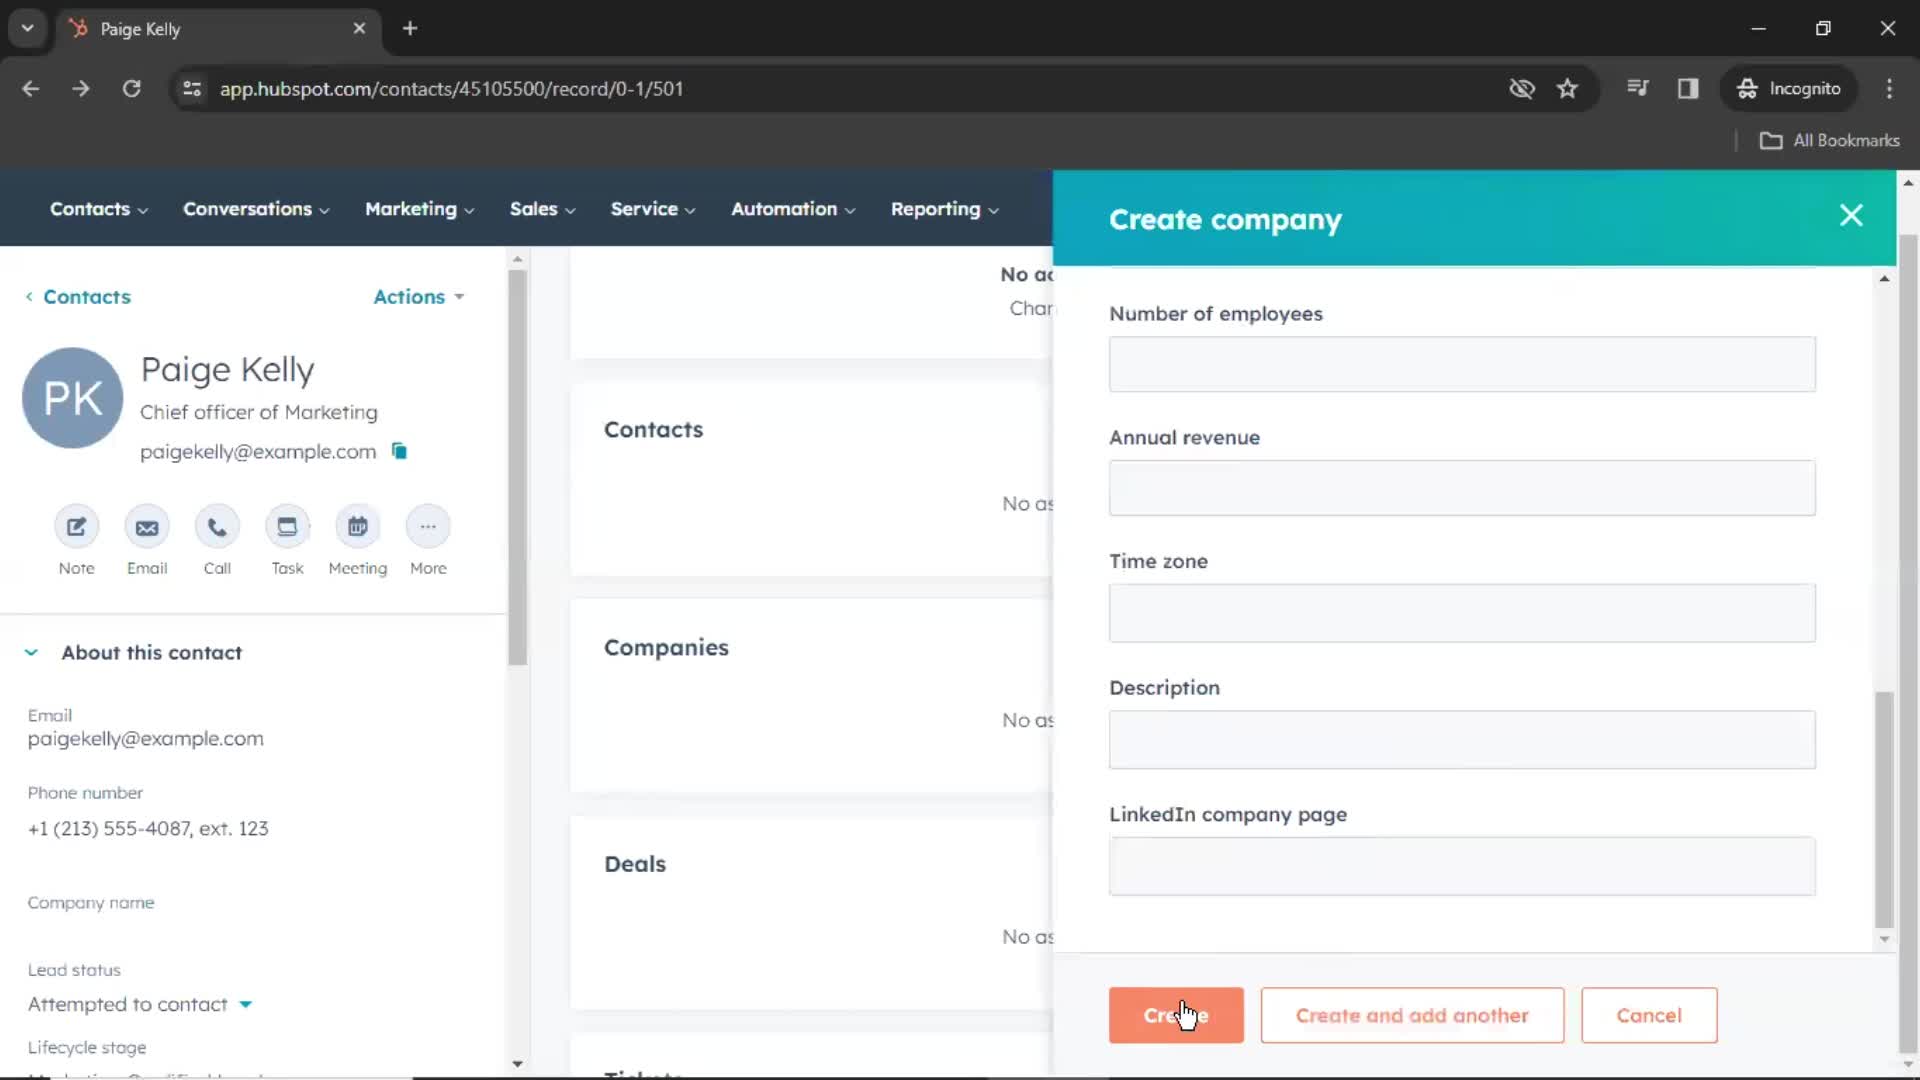Image resolution: width=1920 pixels, height=1080 pixels.
Task: Click the Description input field
Action: point(1461,738)
